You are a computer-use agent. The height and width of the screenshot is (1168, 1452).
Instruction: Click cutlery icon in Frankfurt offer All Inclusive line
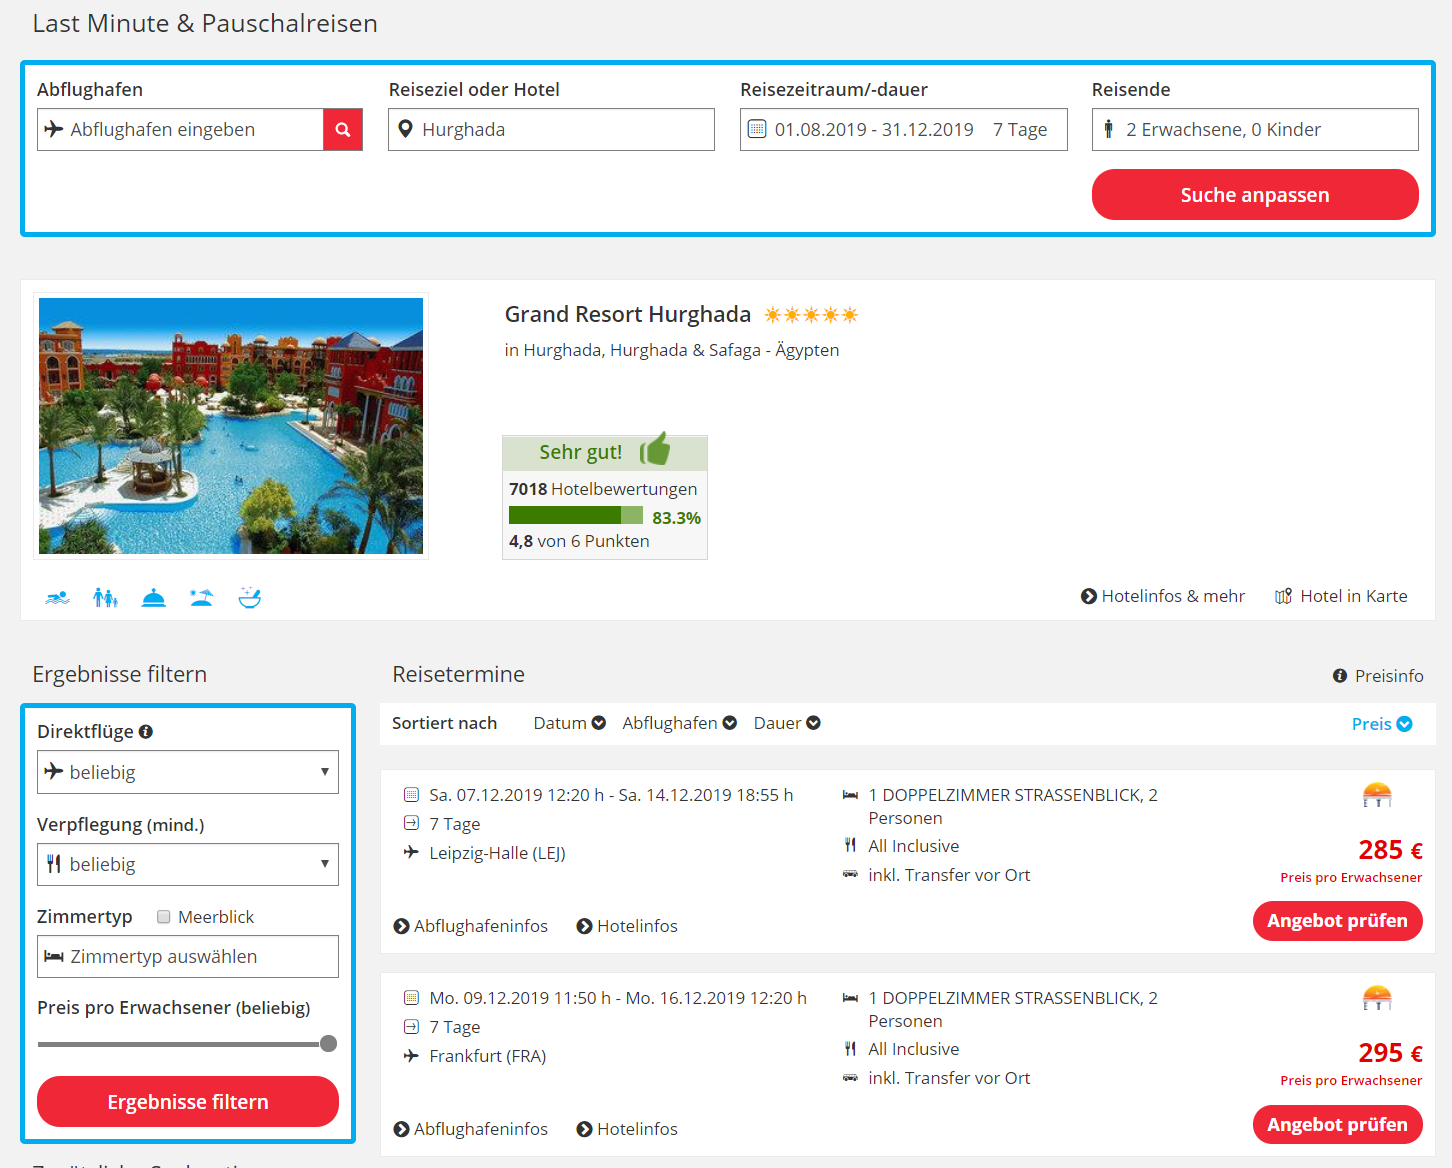pyautogui.click(x=850, y=1049)
